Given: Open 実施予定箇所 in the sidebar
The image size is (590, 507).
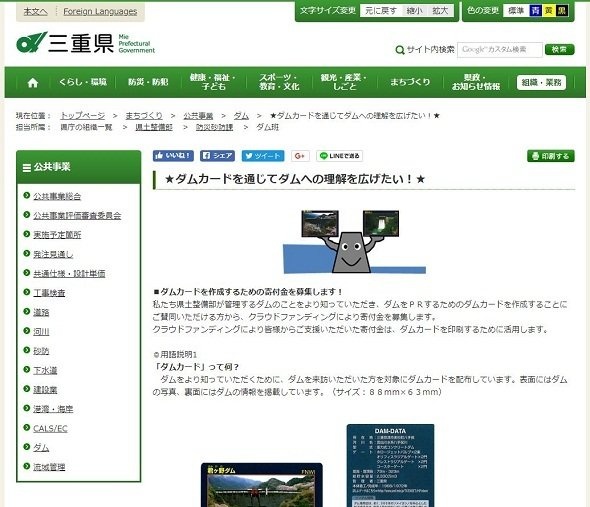Looking at the screenshot, I should click(57, 235).
